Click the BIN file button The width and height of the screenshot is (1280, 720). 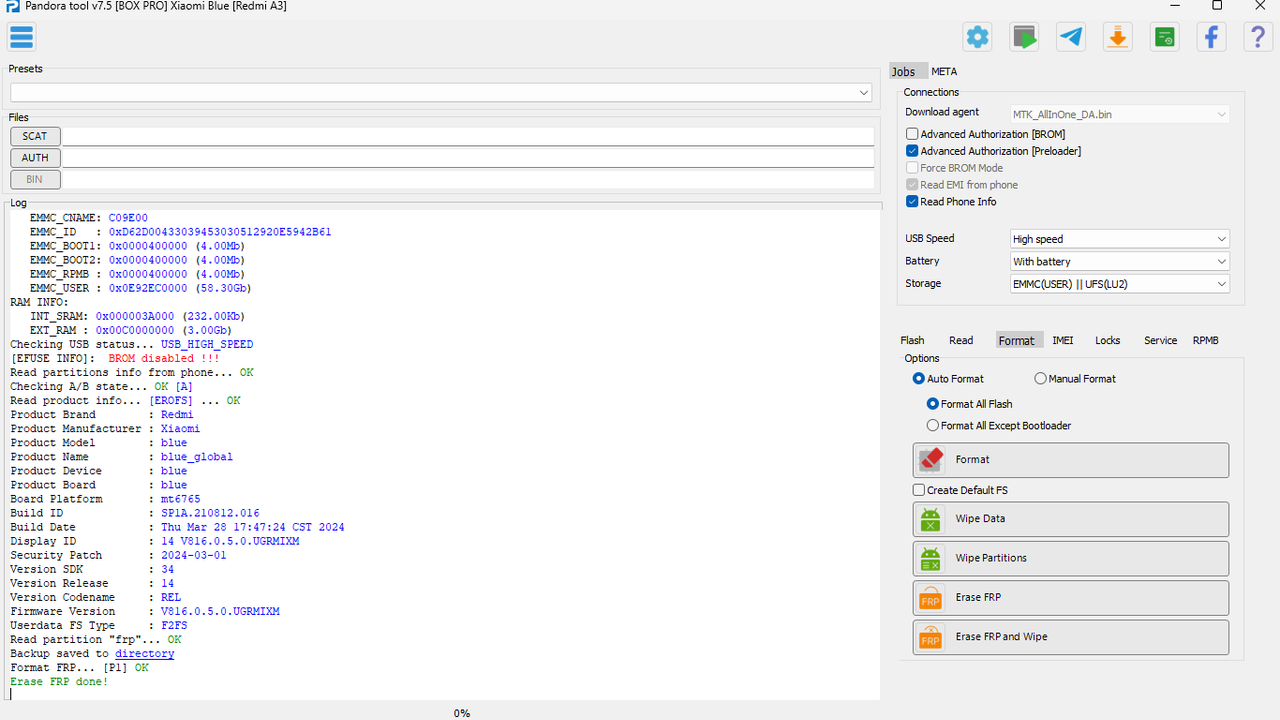[35, 180]
